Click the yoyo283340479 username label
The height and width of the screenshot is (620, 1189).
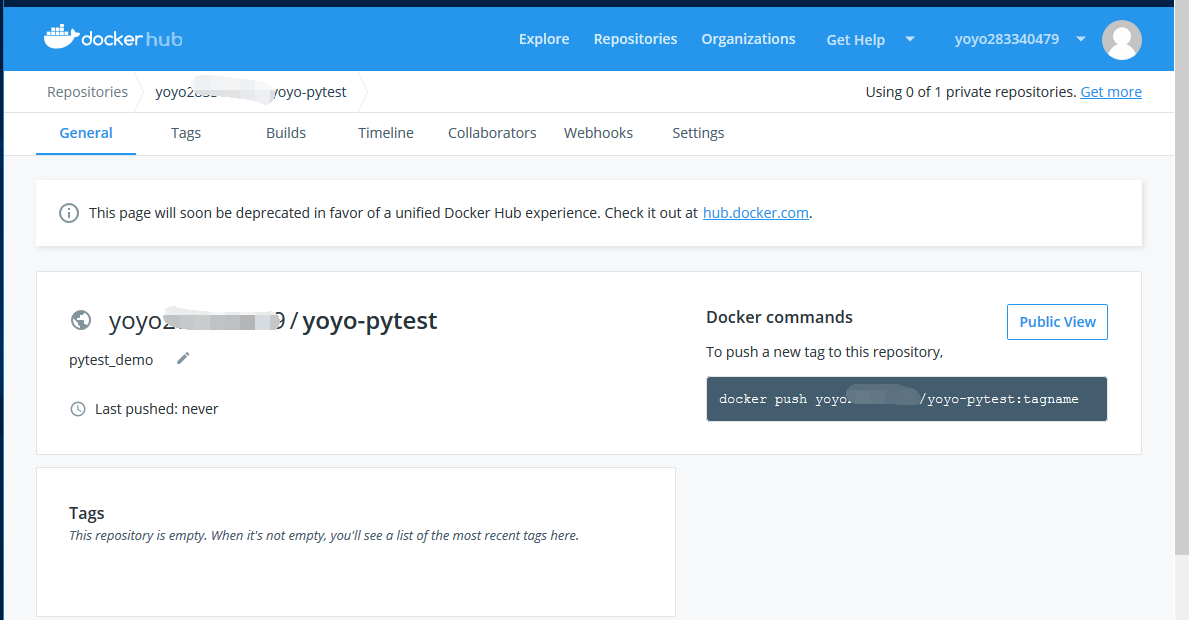(1007, 39)
